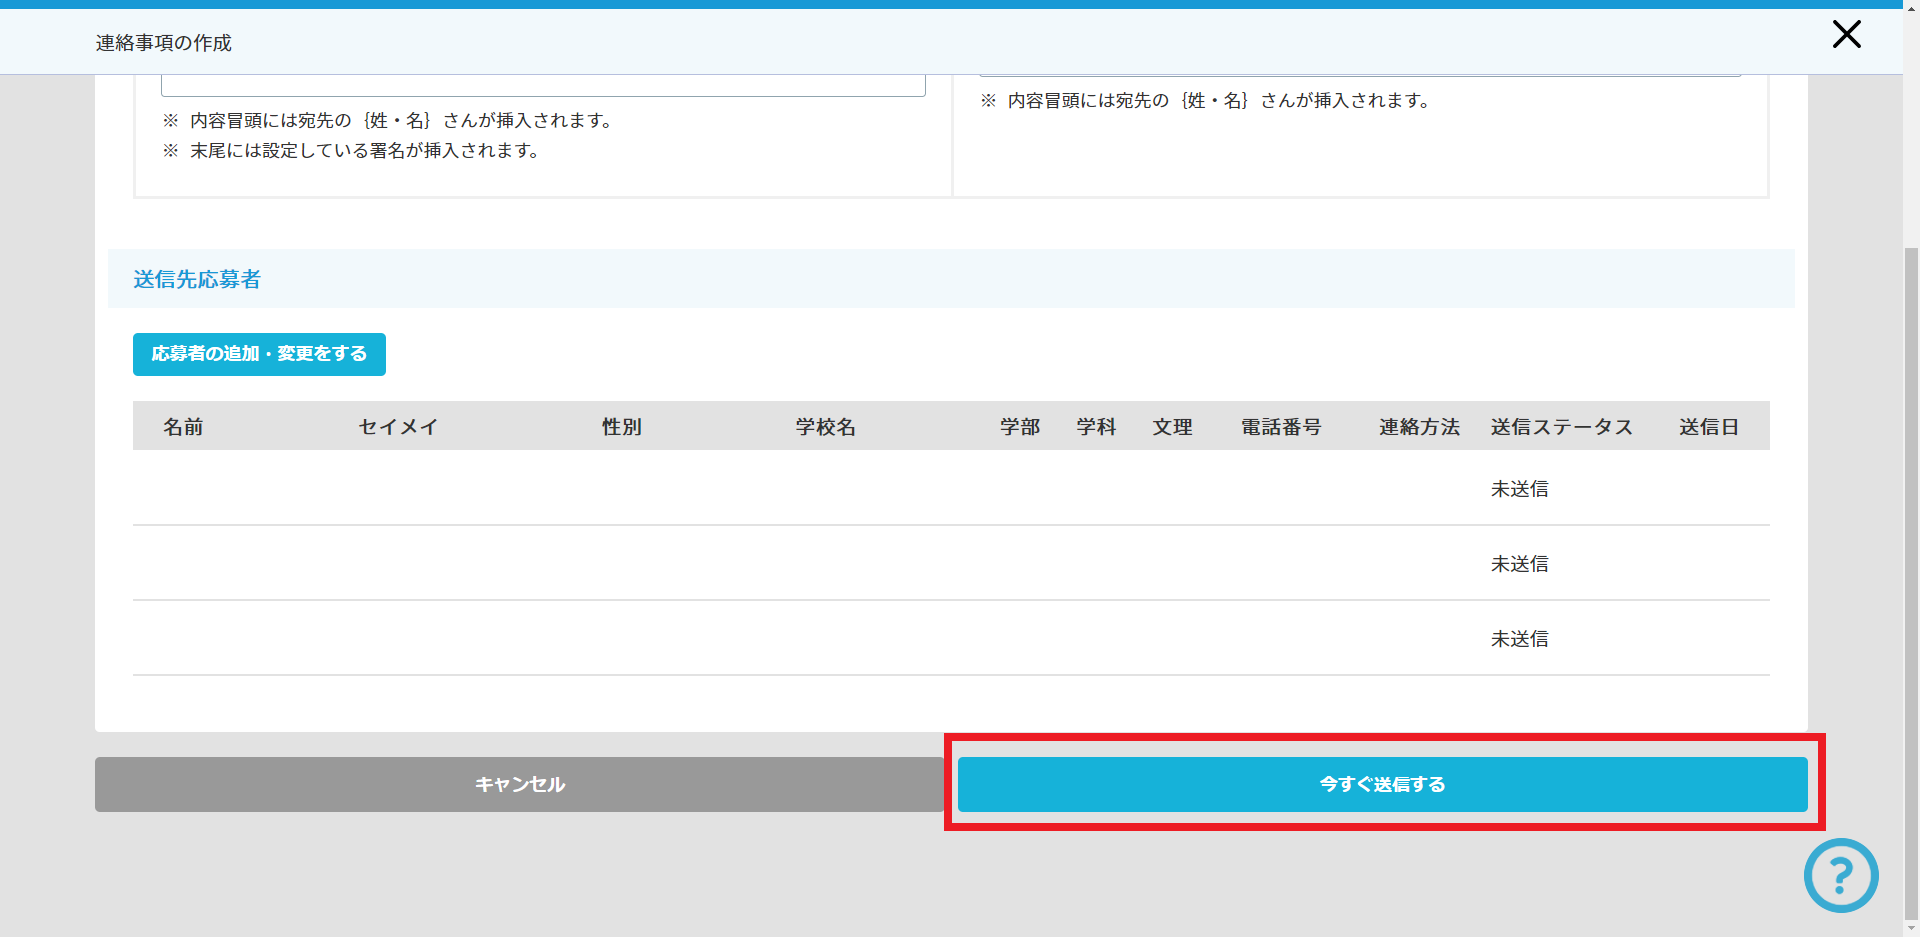Click the 文理 column header

pyautogui.click(x=1172, y=427)
